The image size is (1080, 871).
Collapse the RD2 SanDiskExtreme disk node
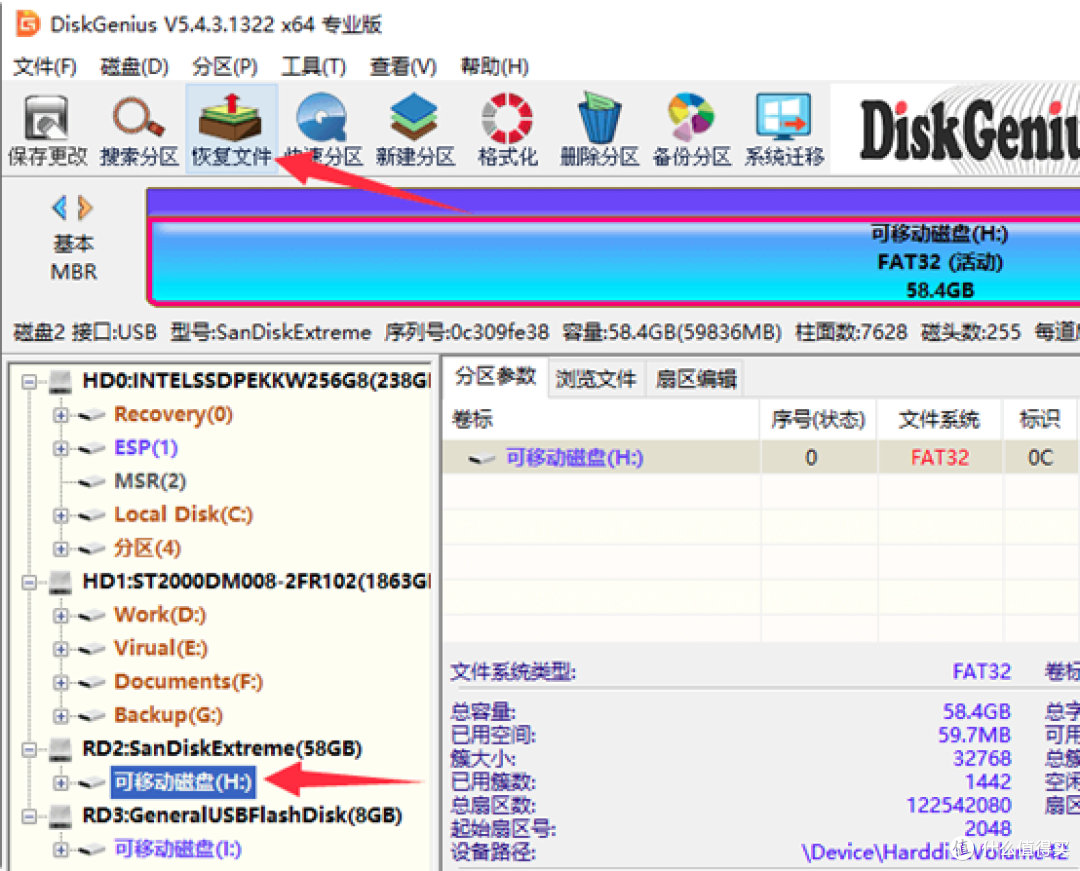point(29,749)
